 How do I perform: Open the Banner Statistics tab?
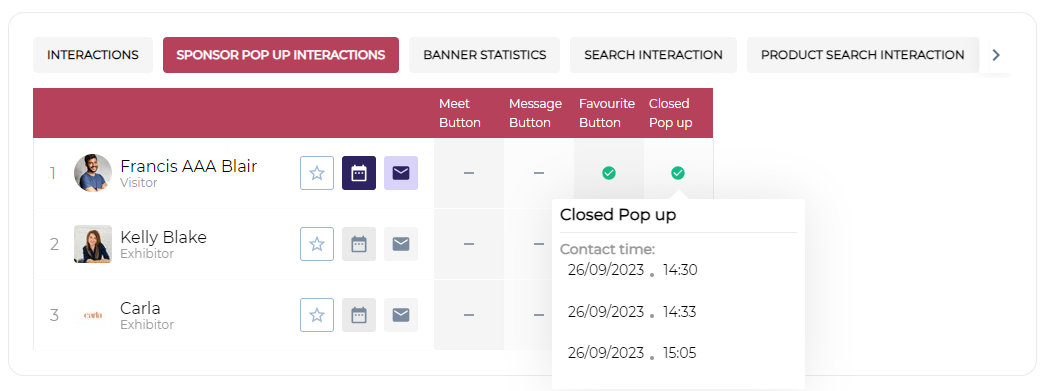point(484,55)
